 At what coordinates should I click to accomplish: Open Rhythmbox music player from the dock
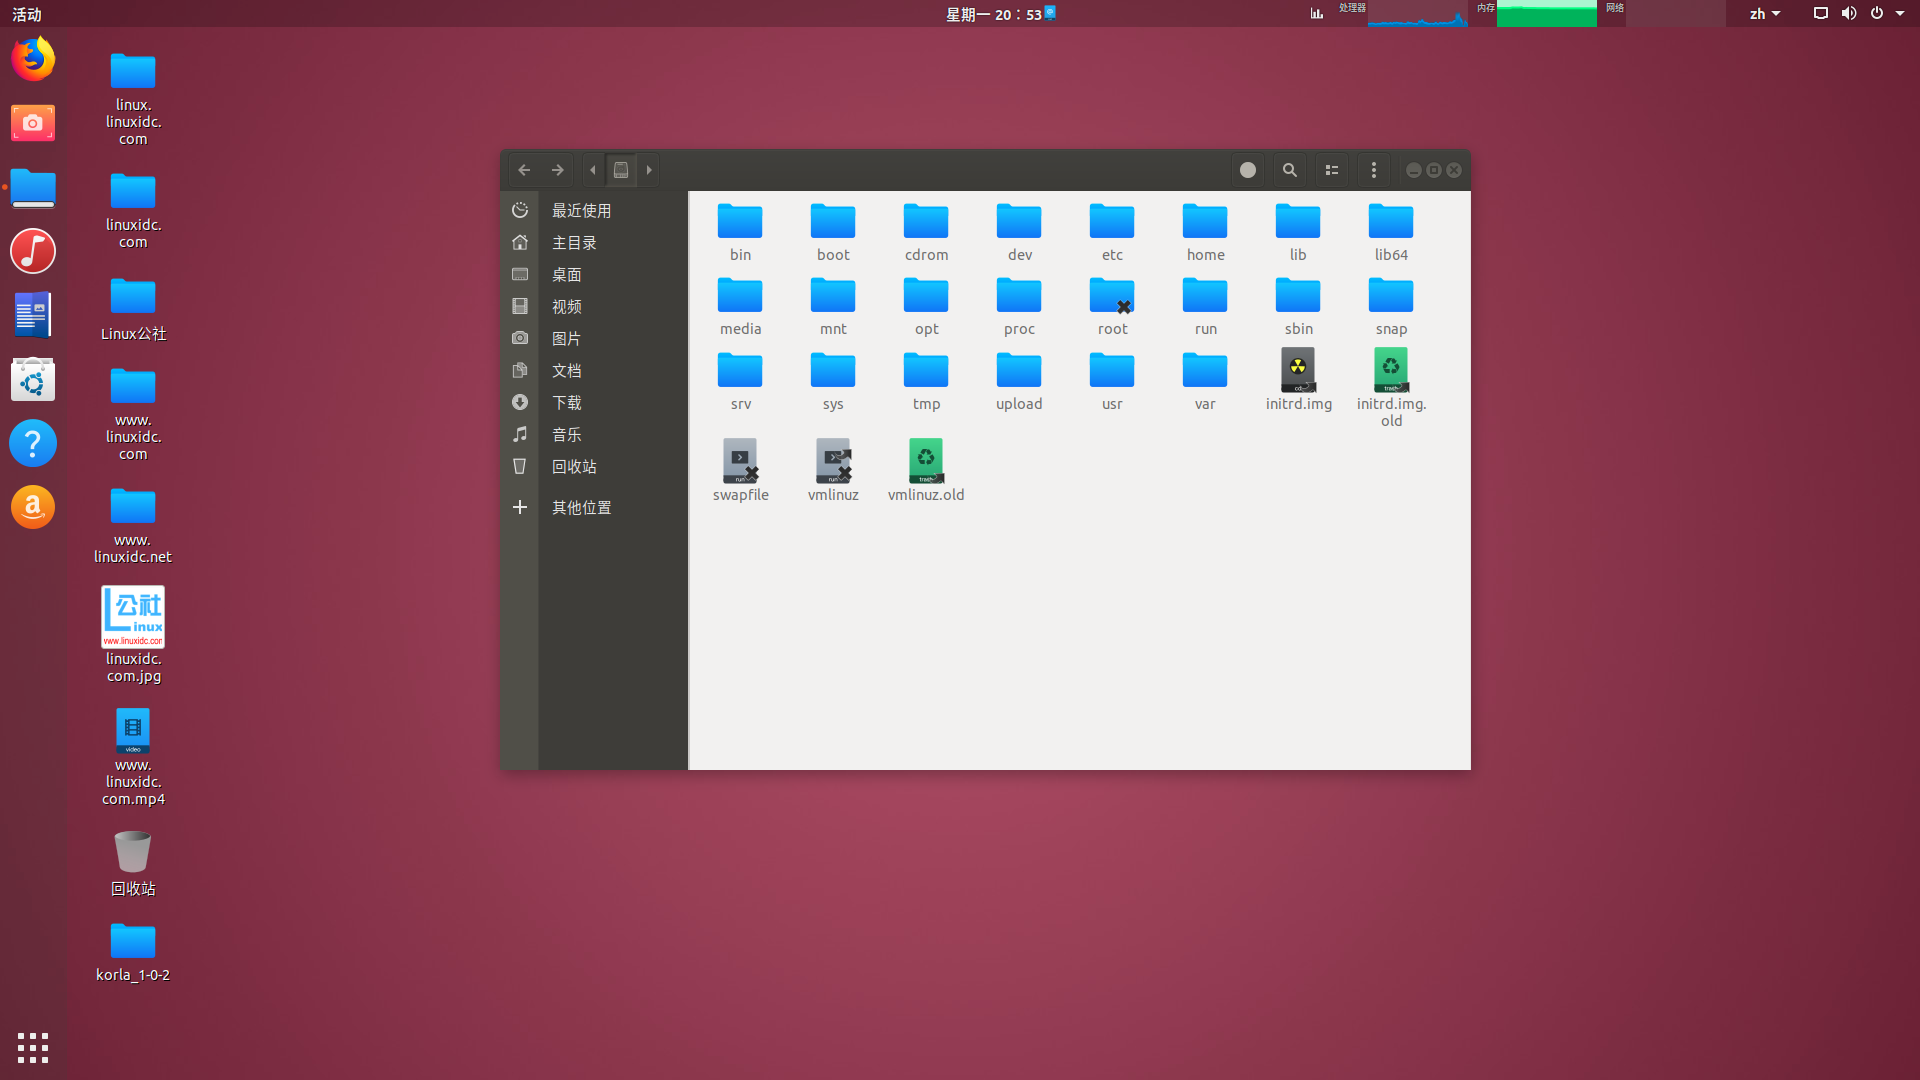[x=33, y=251]
